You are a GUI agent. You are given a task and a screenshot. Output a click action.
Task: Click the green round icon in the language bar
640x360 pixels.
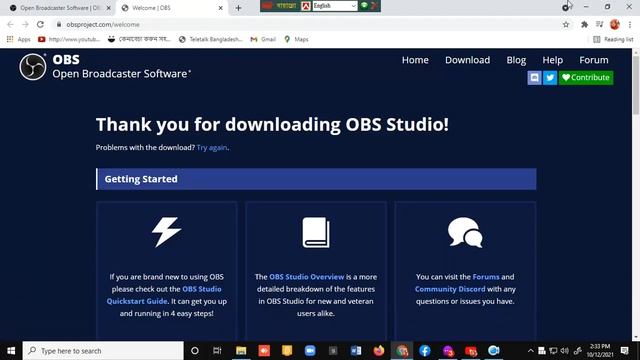[364, 5]
